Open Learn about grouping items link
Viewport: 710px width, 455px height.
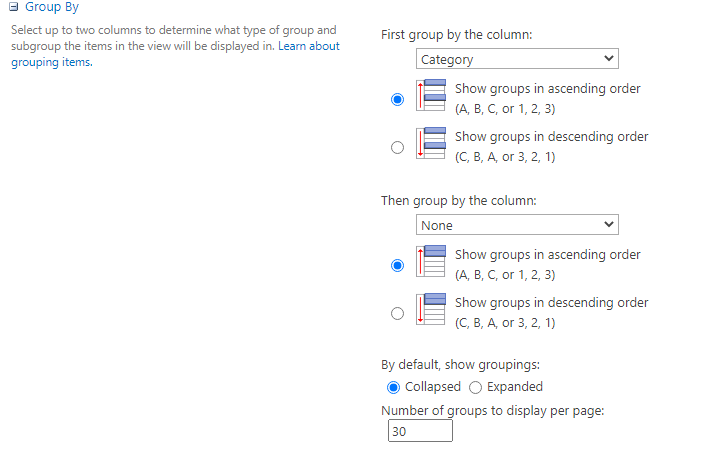coord(175,54)
